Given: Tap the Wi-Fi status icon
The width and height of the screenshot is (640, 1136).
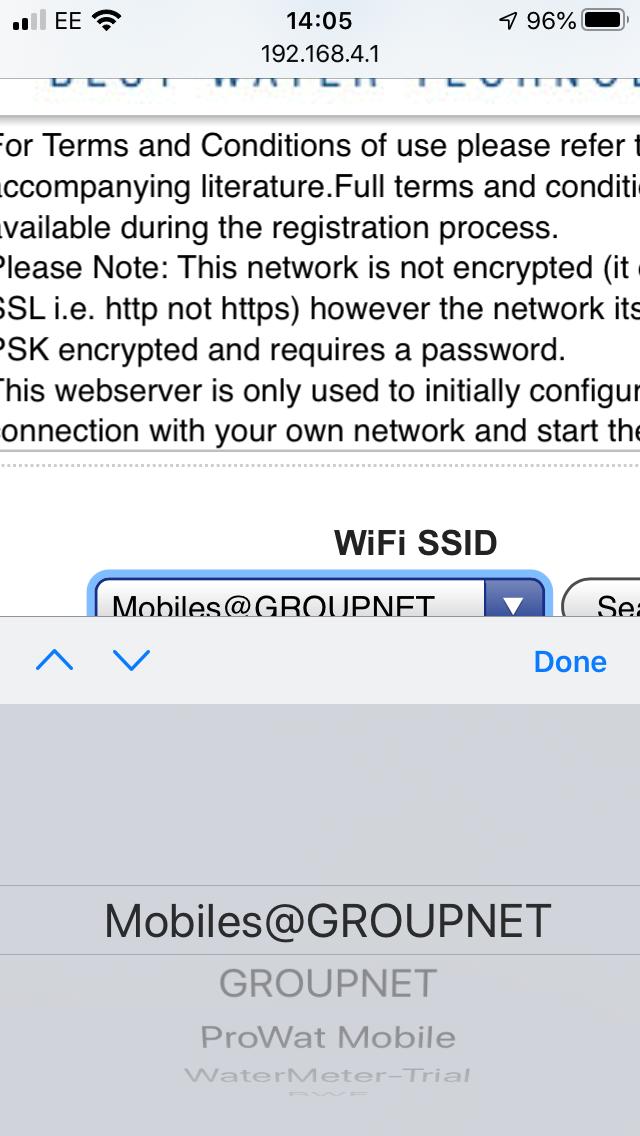Looking at the screenshot, I should [x=107, y=21].
